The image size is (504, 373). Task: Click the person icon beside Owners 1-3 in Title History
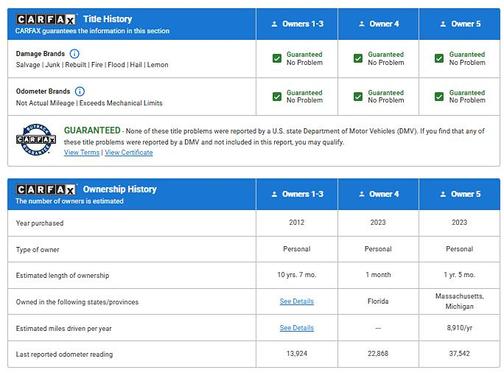[274, 24]
